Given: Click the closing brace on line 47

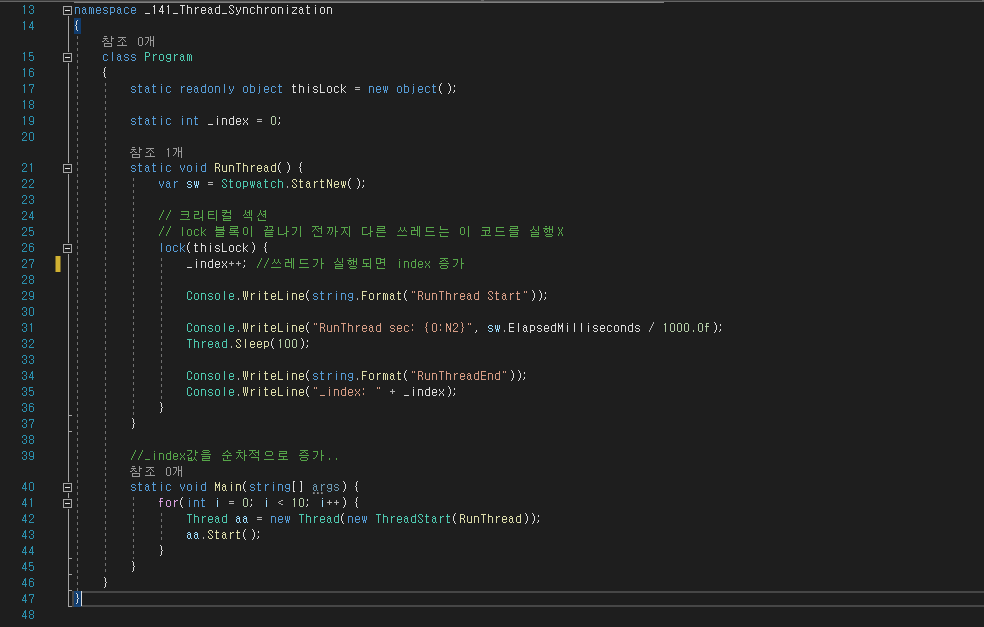Looking at the screenshot, I should [x=77, y=599].
